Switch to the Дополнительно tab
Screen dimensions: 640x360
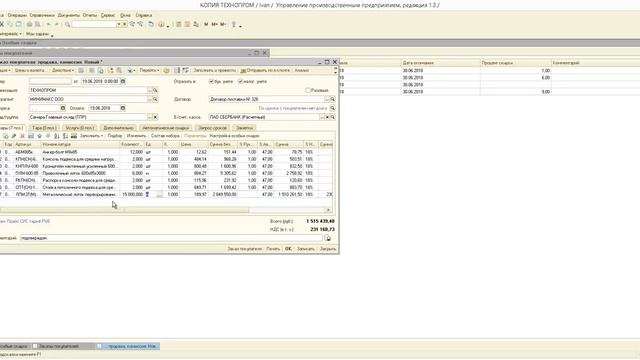[118, 128]
